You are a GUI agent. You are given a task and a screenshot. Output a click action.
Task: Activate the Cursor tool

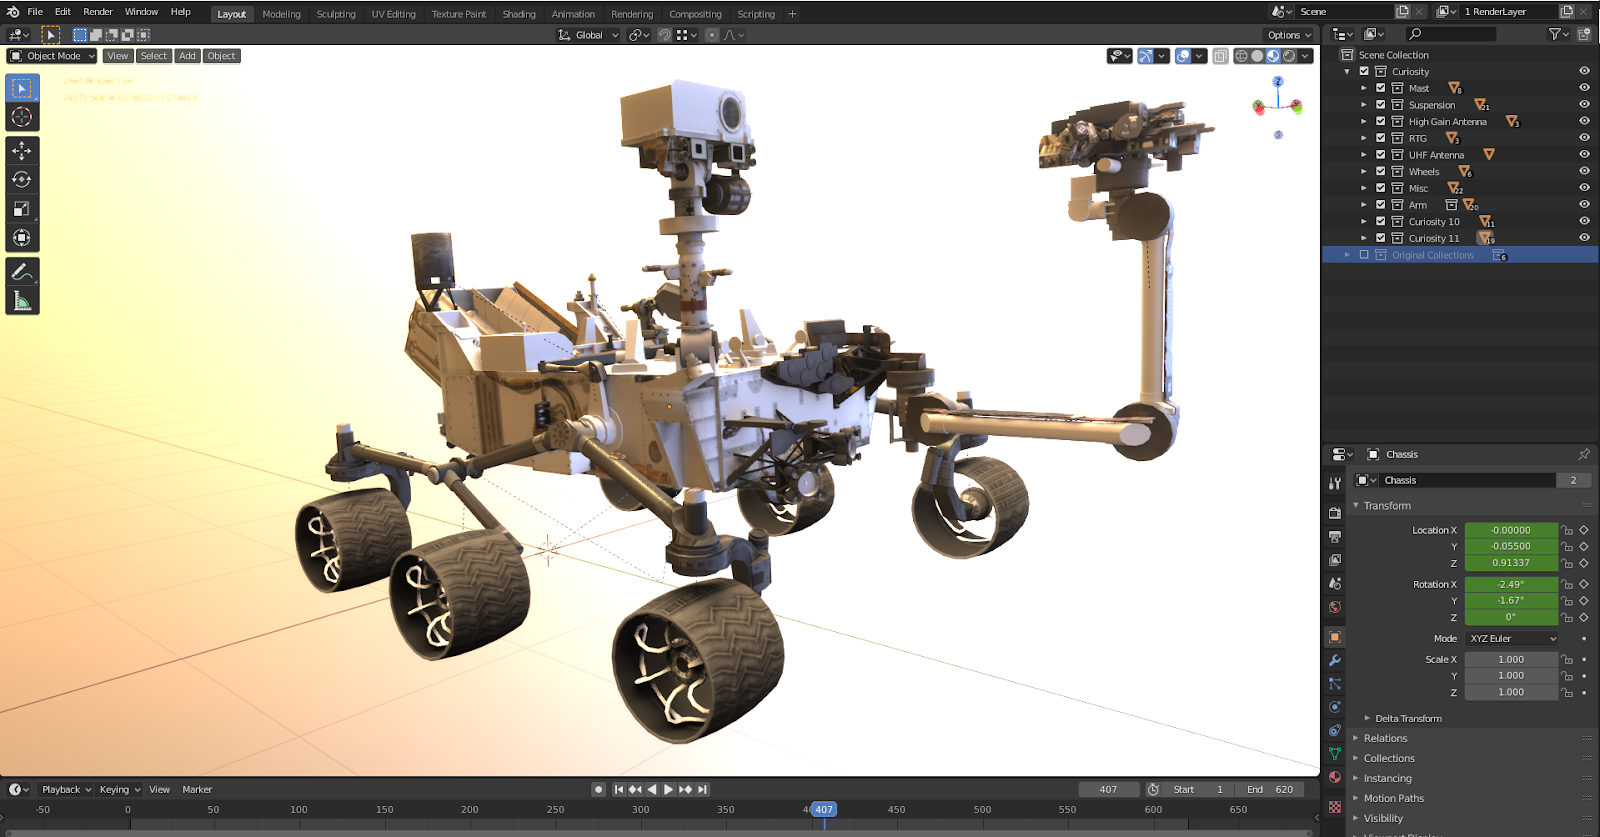tap(22, 117)
